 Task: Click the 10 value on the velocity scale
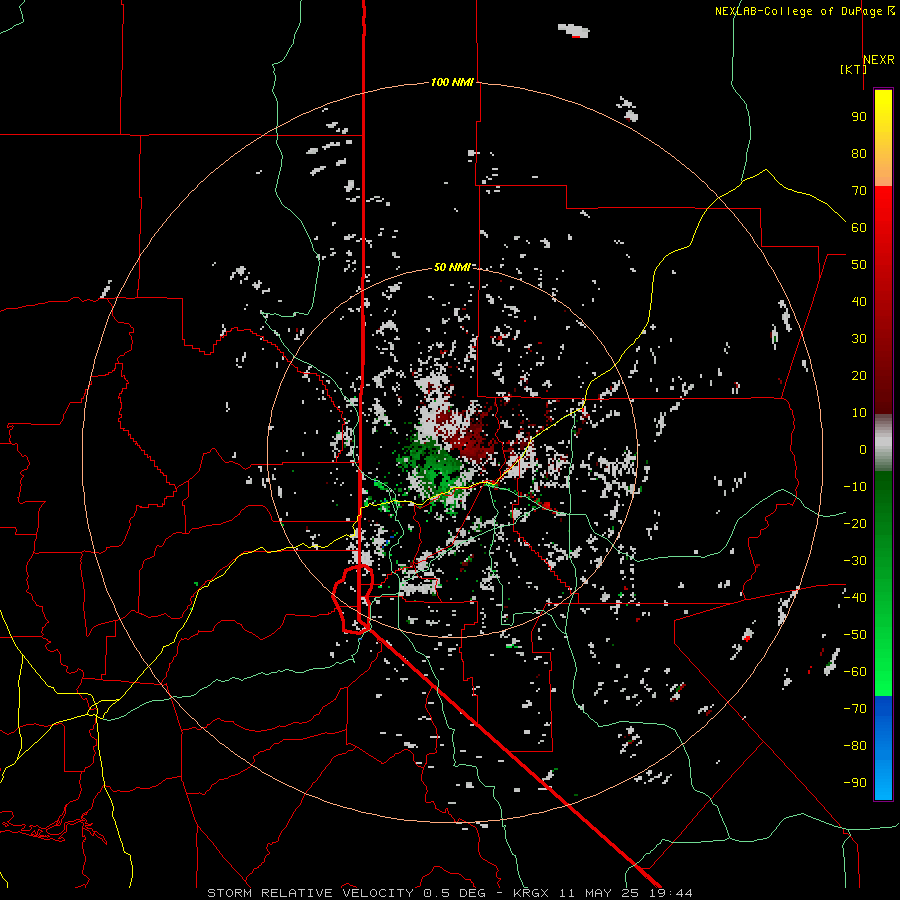859,413
